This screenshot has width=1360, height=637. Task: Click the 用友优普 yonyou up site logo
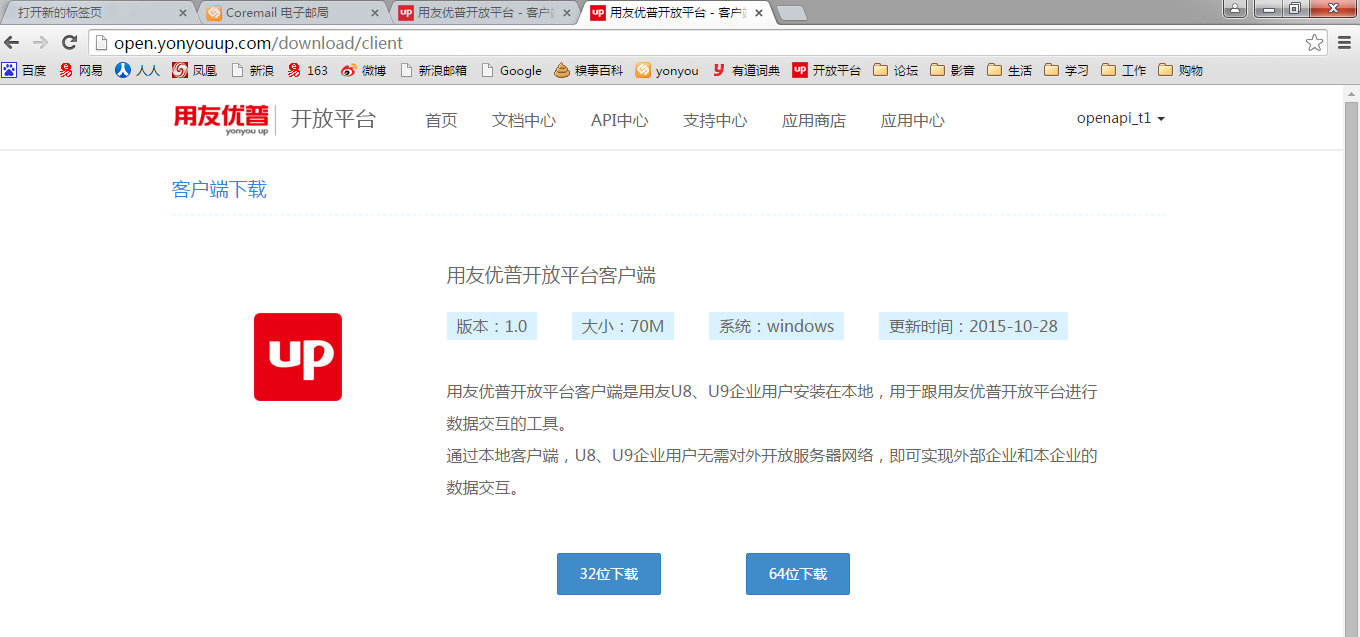click(222, 119)
